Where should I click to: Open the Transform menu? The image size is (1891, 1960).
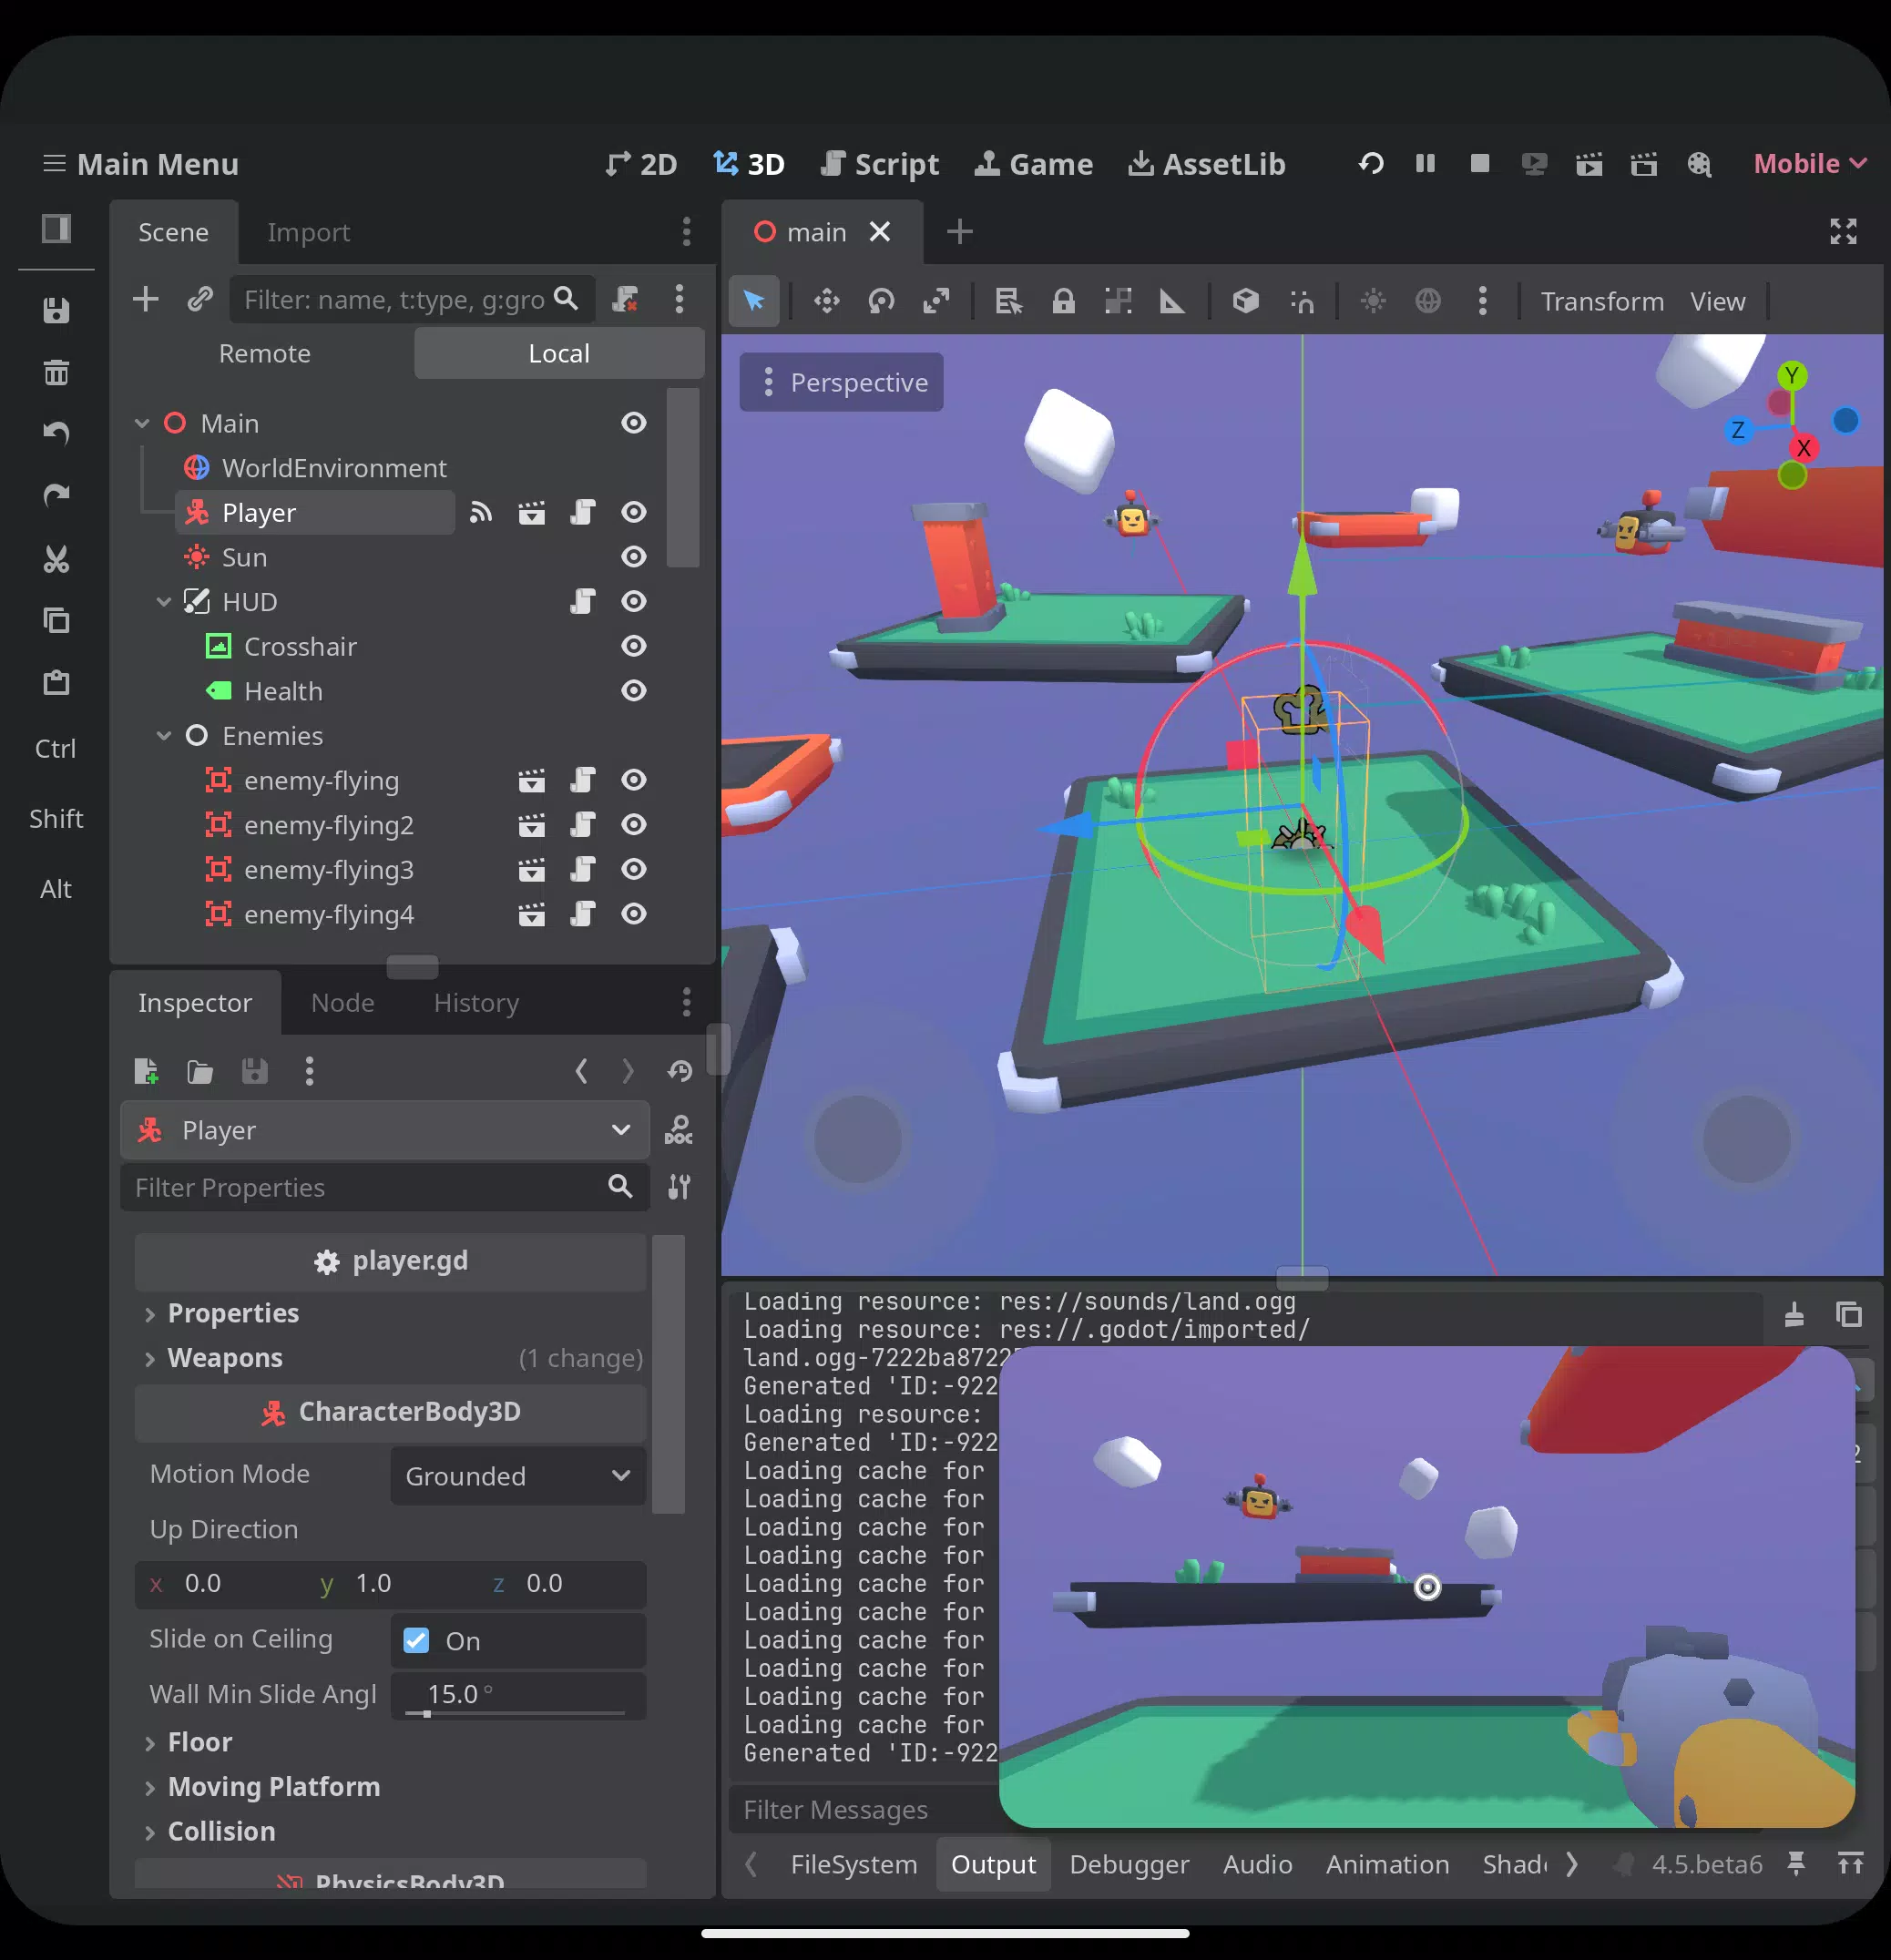tap(1602, 301)
